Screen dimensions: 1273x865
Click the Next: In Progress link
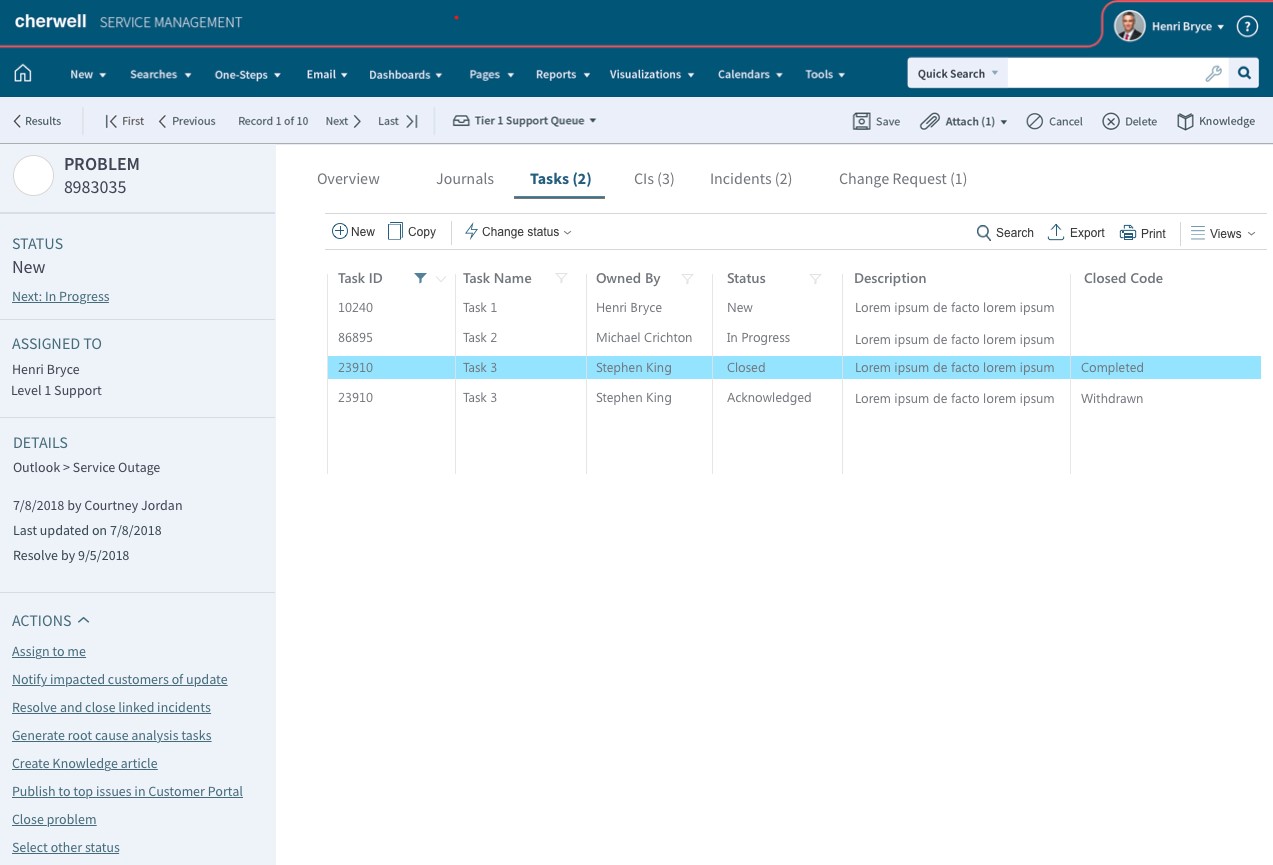pyautogui.click(x=60, y=296)
